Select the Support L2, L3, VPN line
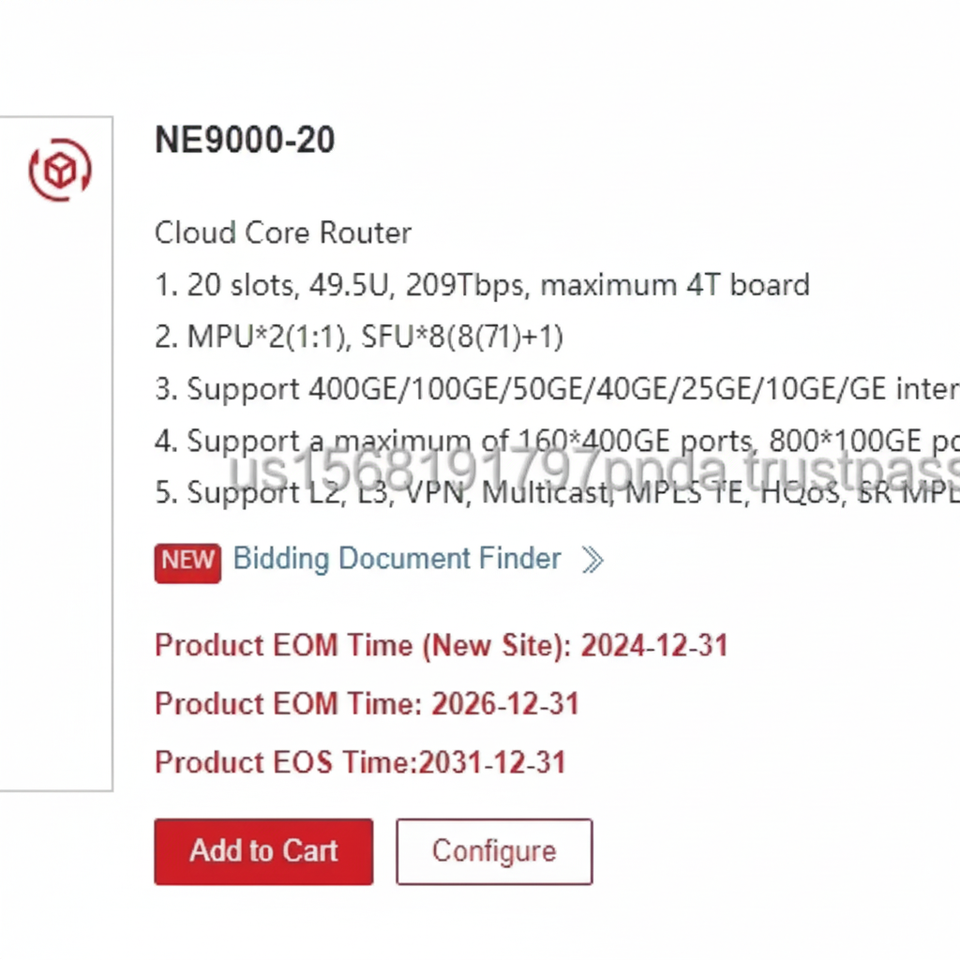This screenshot has height=960, width=960. 555,493
